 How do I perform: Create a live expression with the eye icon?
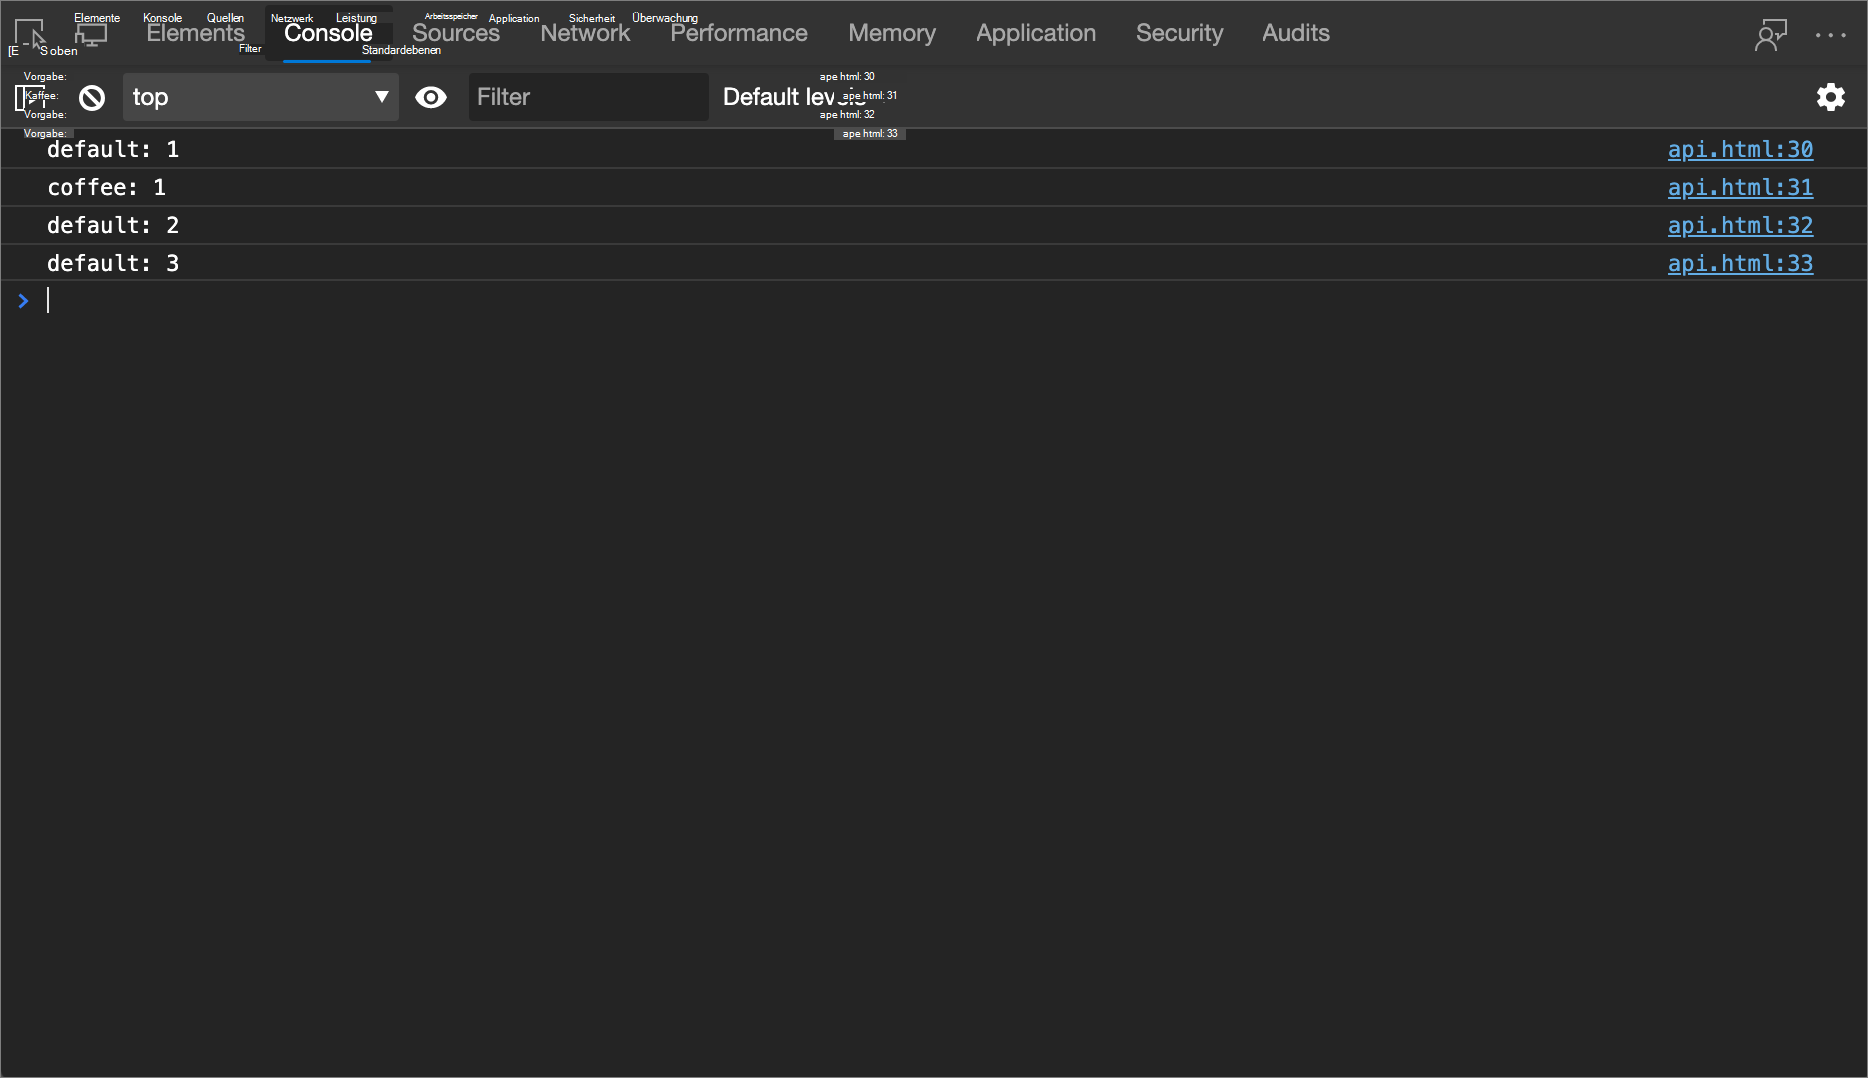pos(431,97)
